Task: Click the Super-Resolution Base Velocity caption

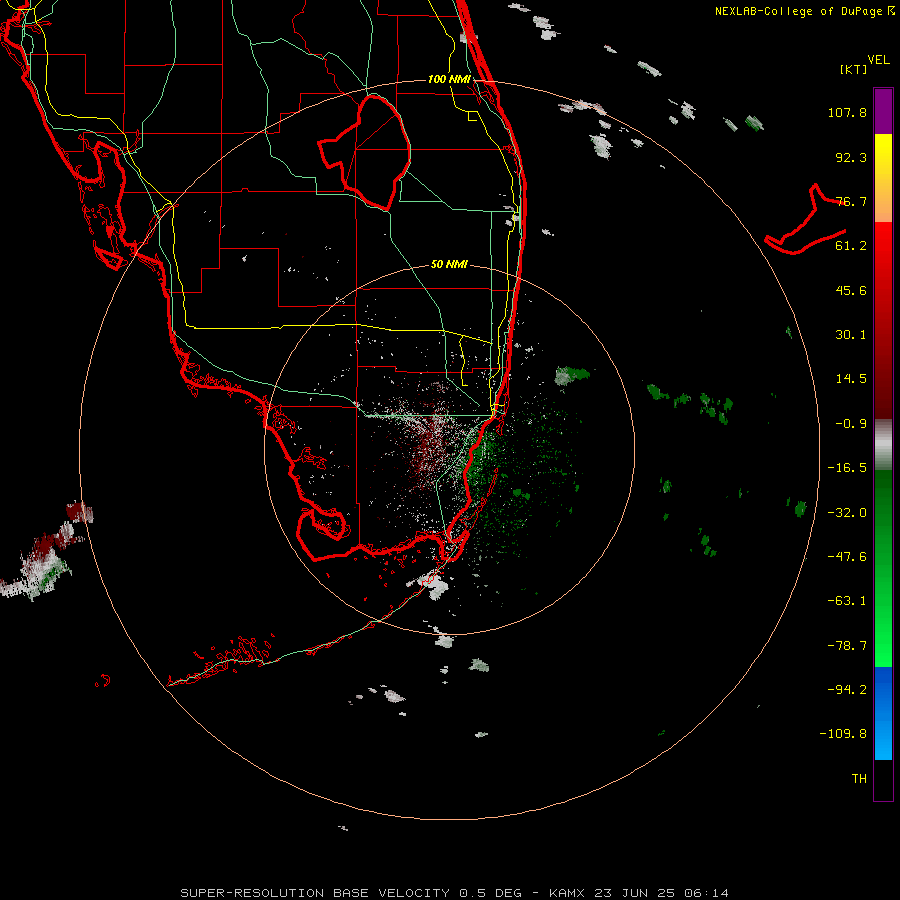Action: click(x=455, y=893)
